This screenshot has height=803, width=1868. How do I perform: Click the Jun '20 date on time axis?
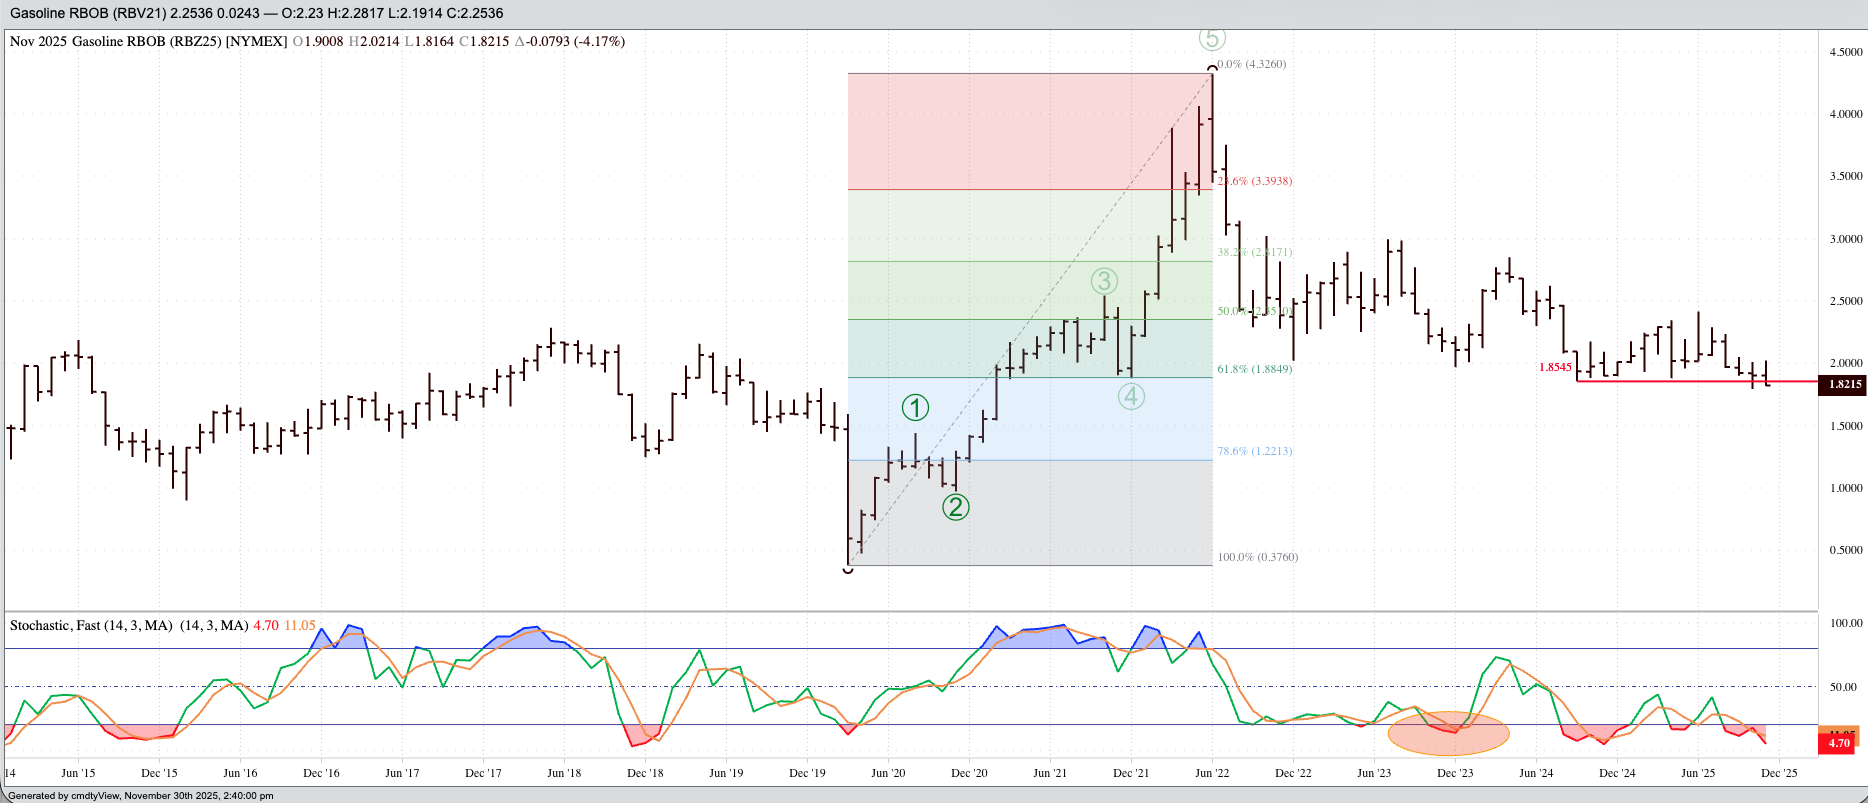click(888, 773)
